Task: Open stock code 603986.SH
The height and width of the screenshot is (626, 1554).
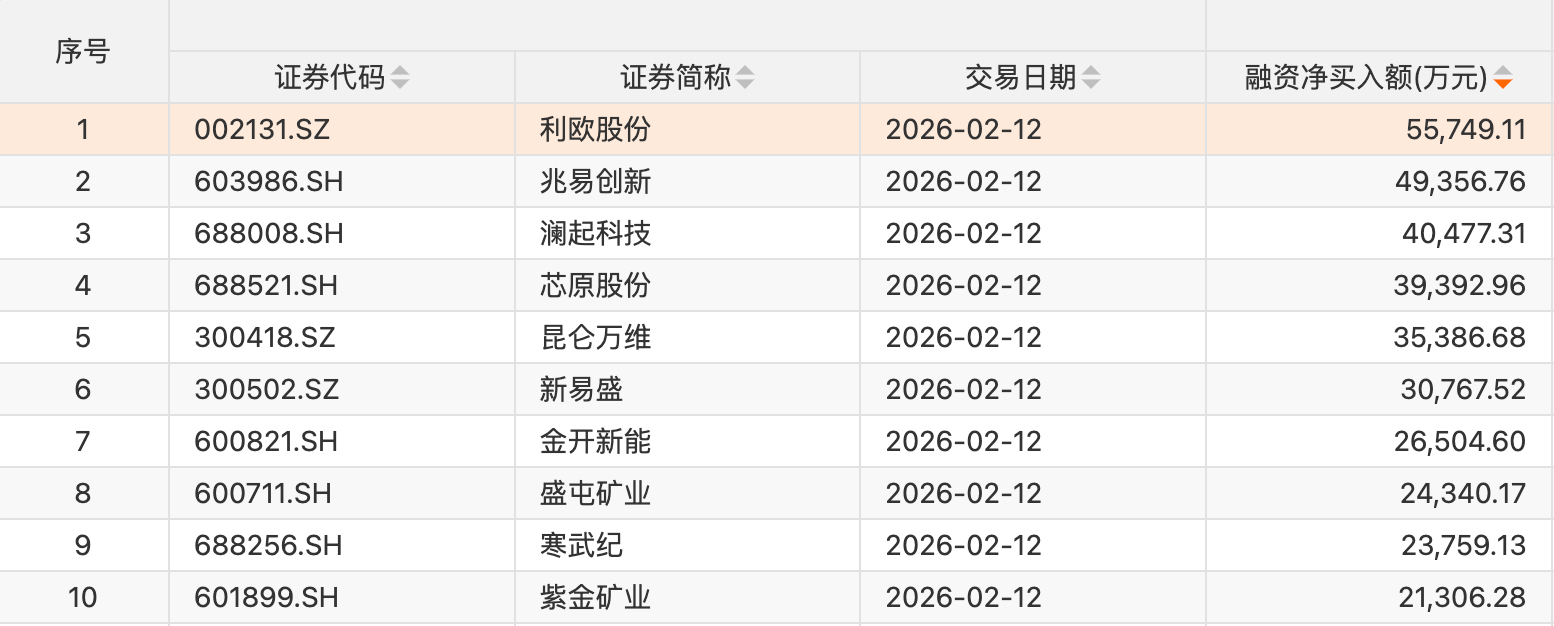Action: coord(269,182)
